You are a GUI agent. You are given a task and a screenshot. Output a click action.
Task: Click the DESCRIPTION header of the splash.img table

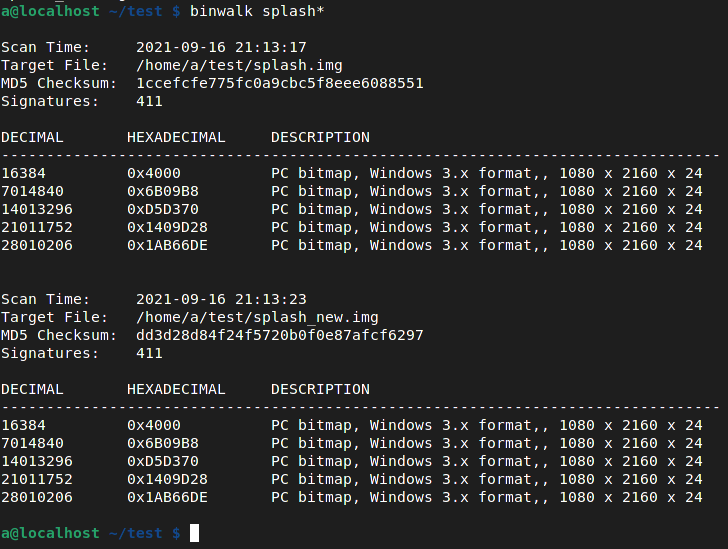320,137
